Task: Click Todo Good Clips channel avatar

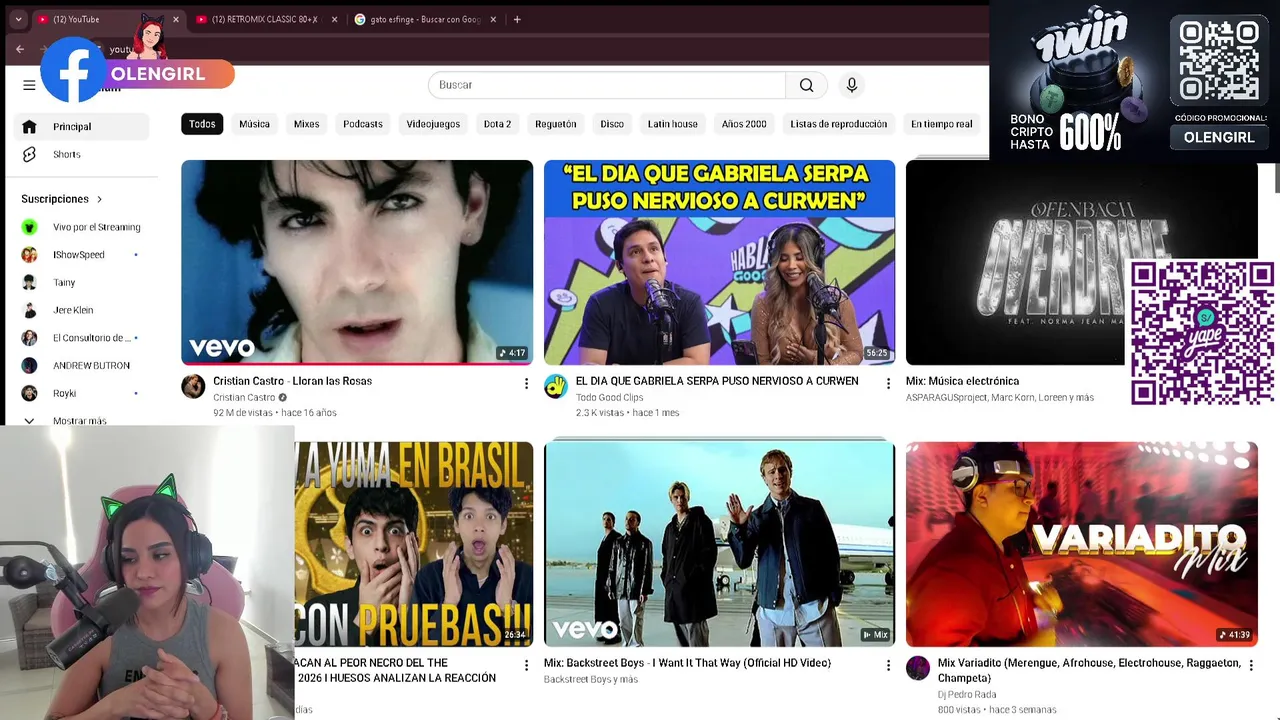Action: (x=556, y=386)
